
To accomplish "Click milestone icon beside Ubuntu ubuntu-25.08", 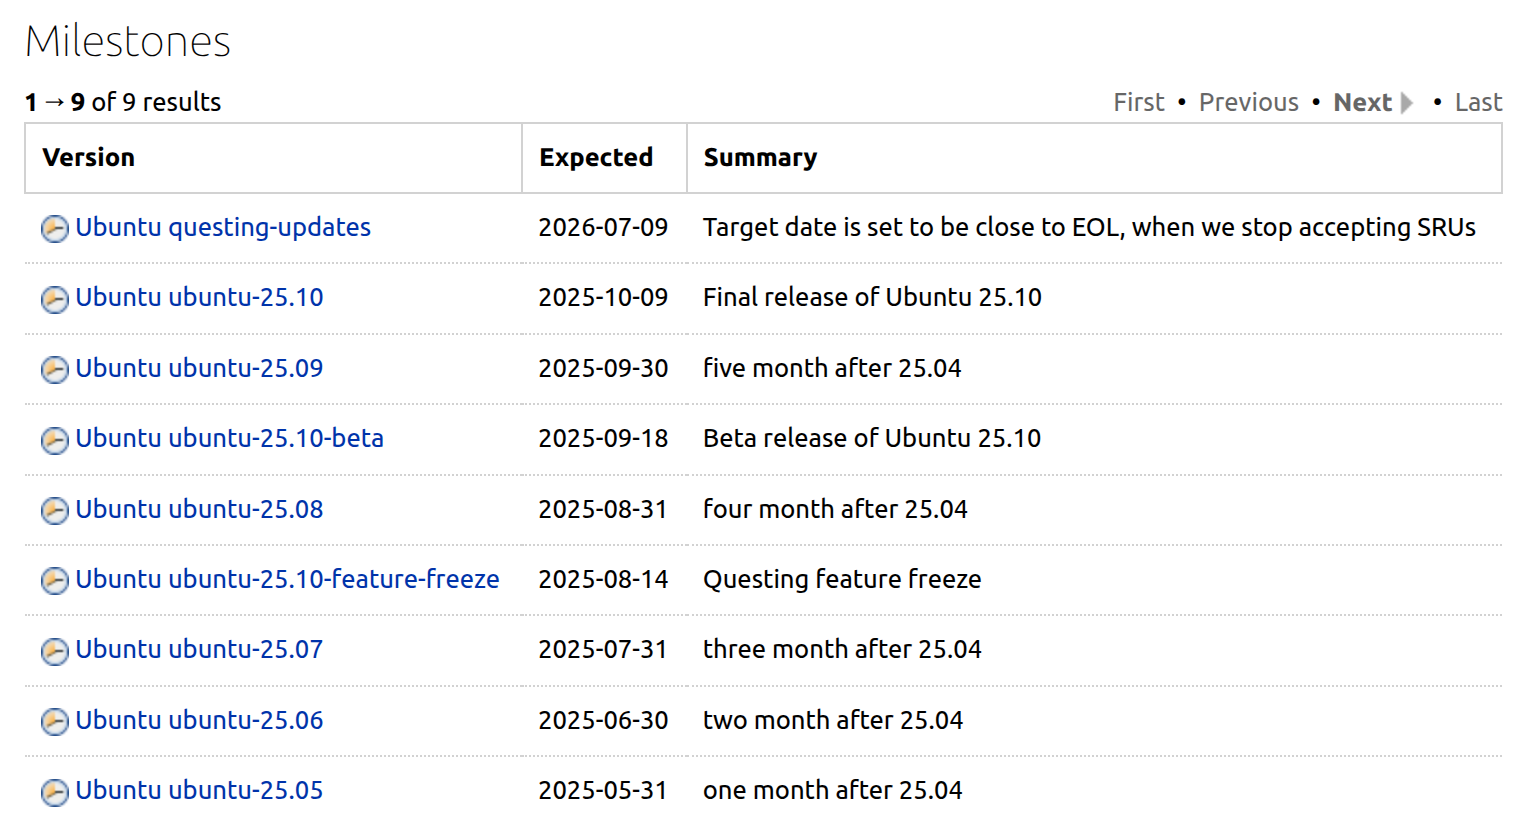I will click(x=55, y=511).
